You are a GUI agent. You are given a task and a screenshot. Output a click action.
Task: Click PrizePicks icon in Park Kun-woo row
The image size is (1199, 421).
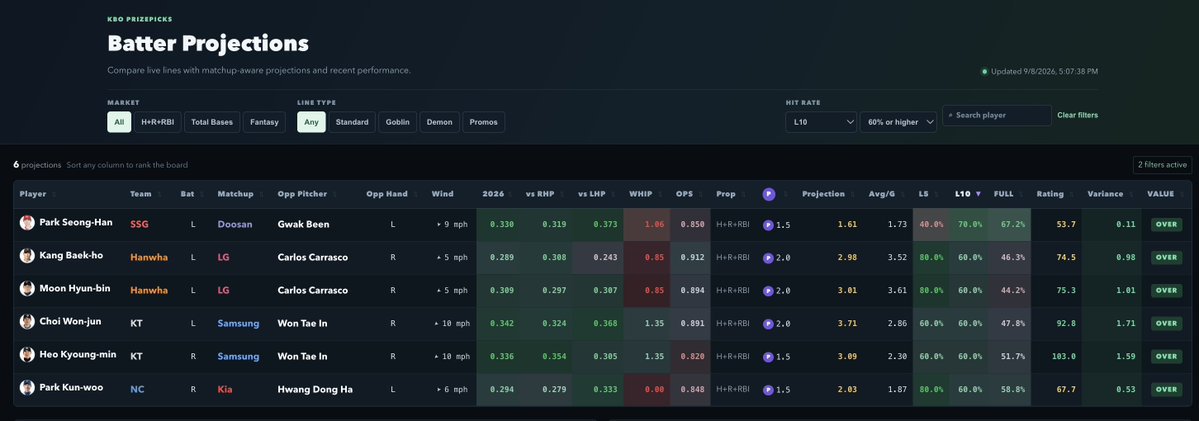pyautogui.click(x=767, y=390)
